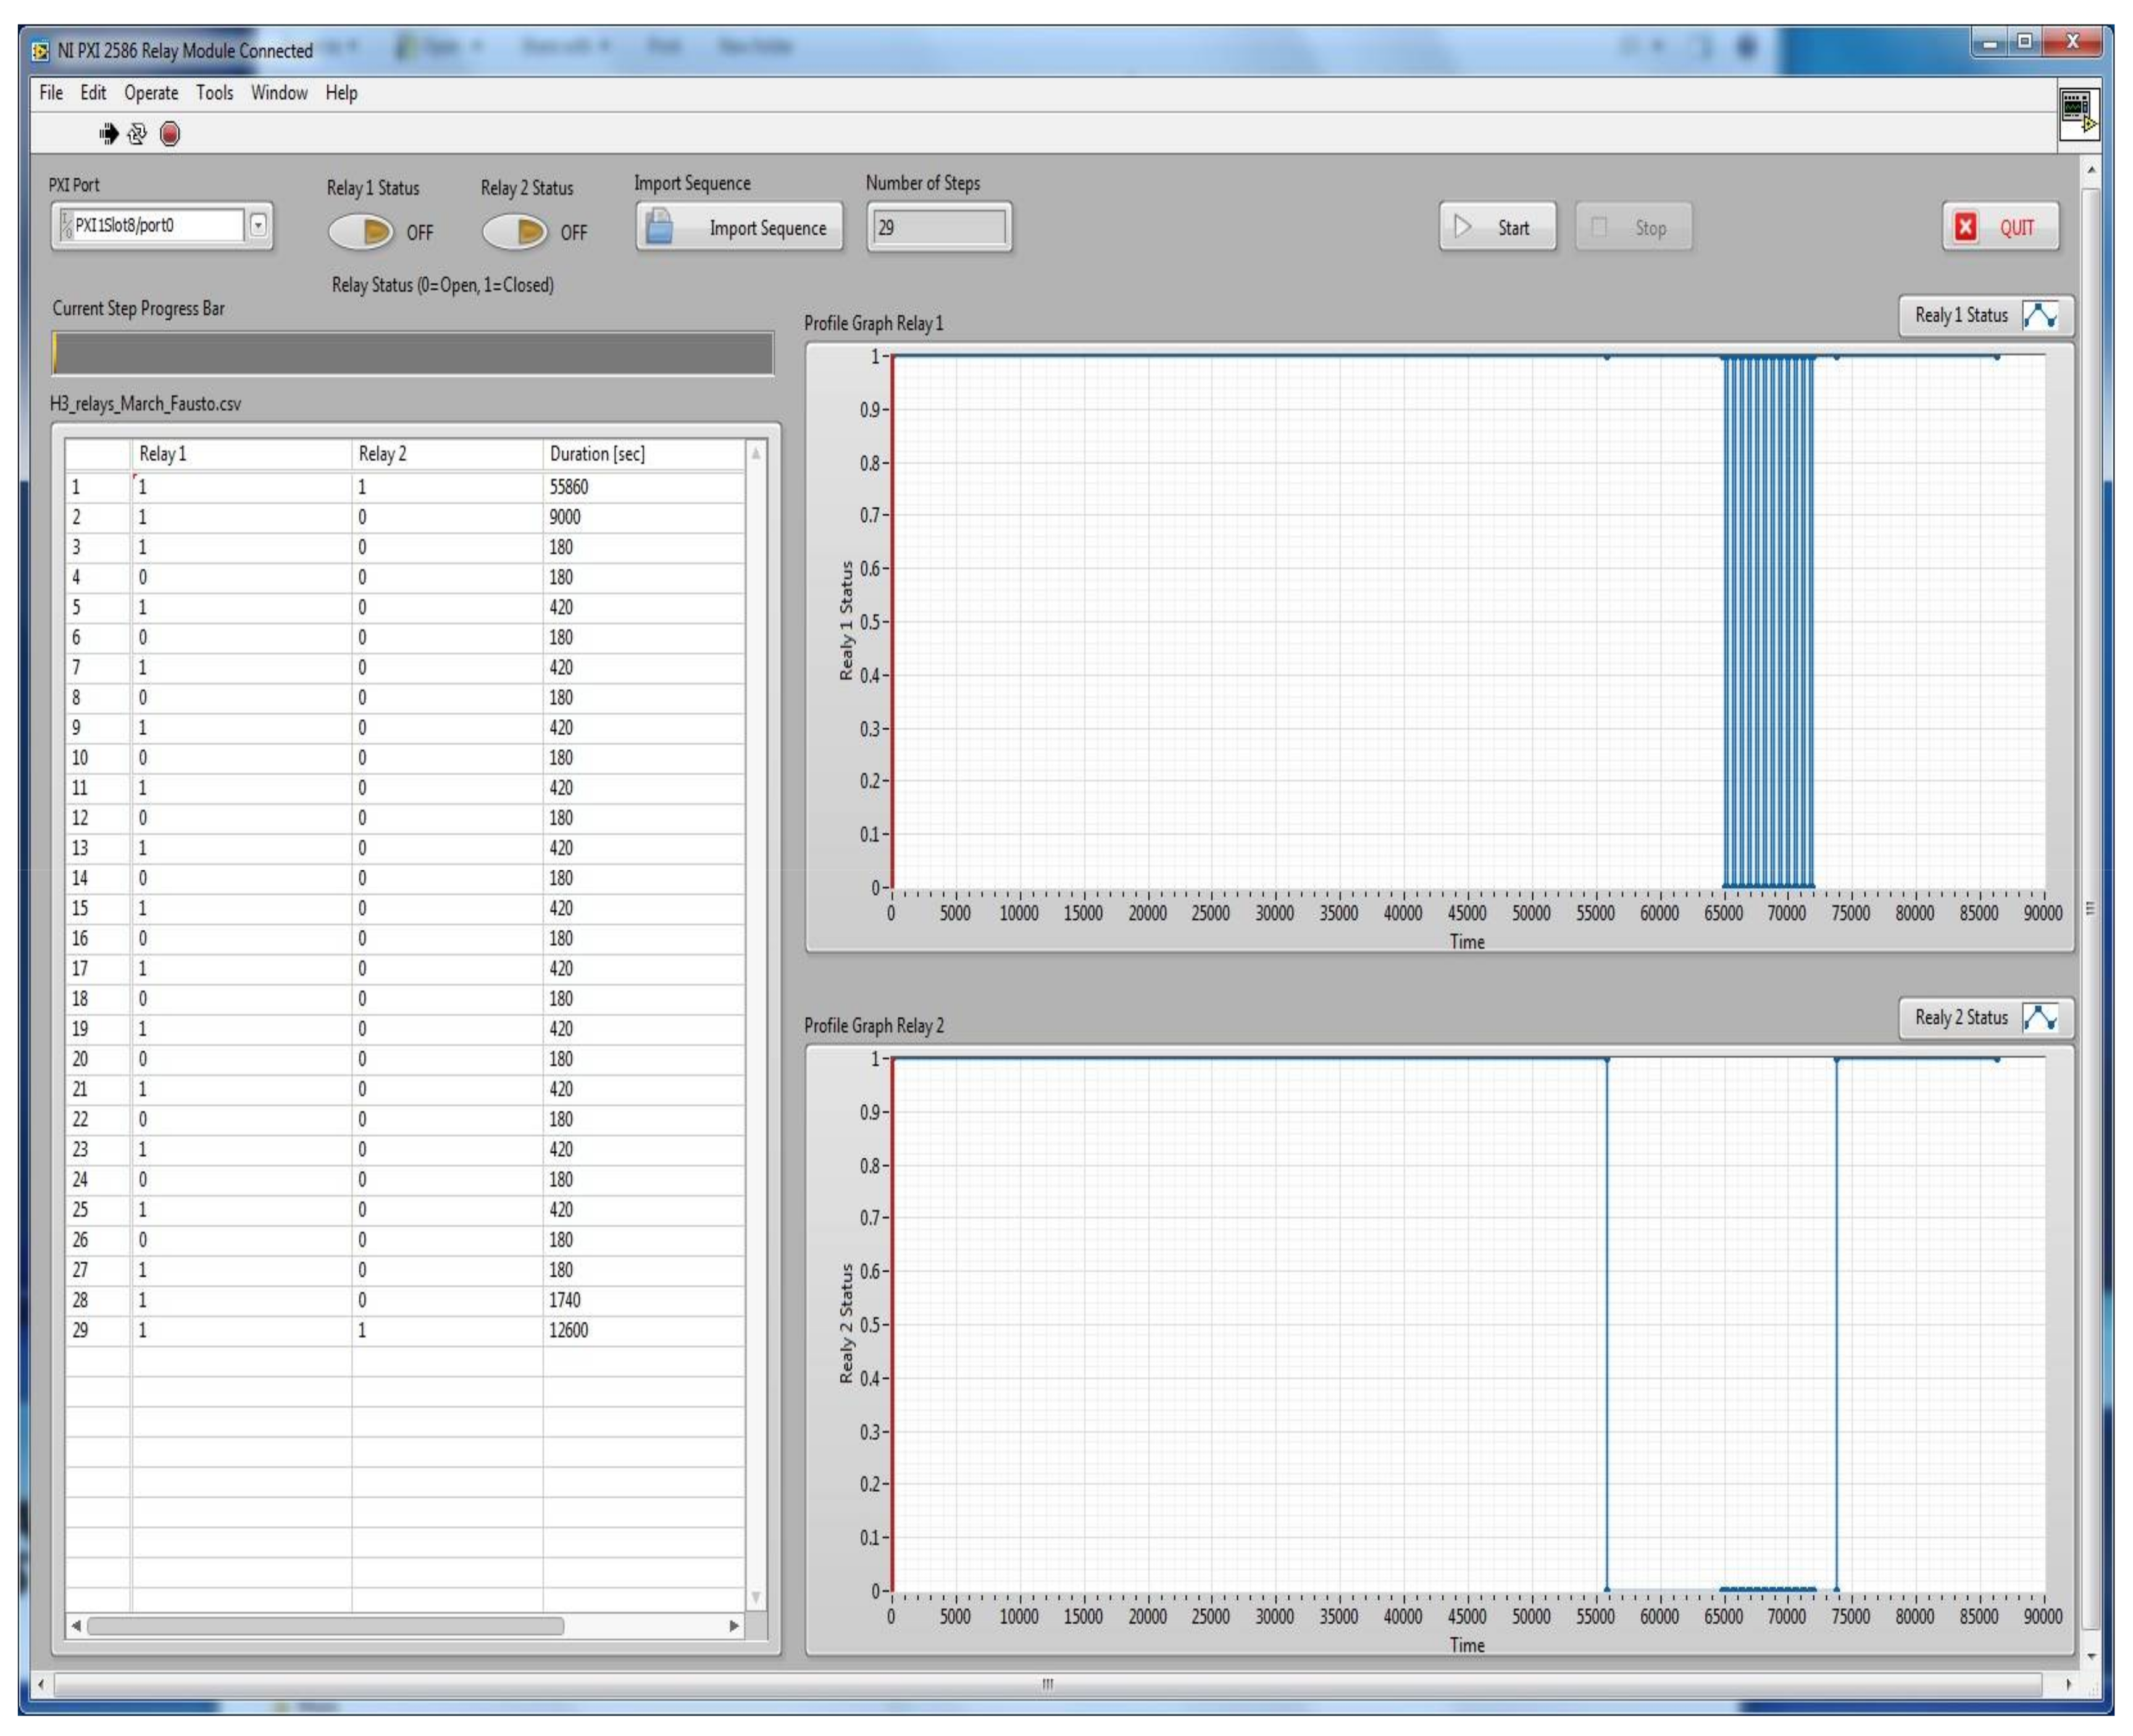Click the folder icon on Import Sequence
This screenshot has height=1736, width=2133.
[659, 227]
